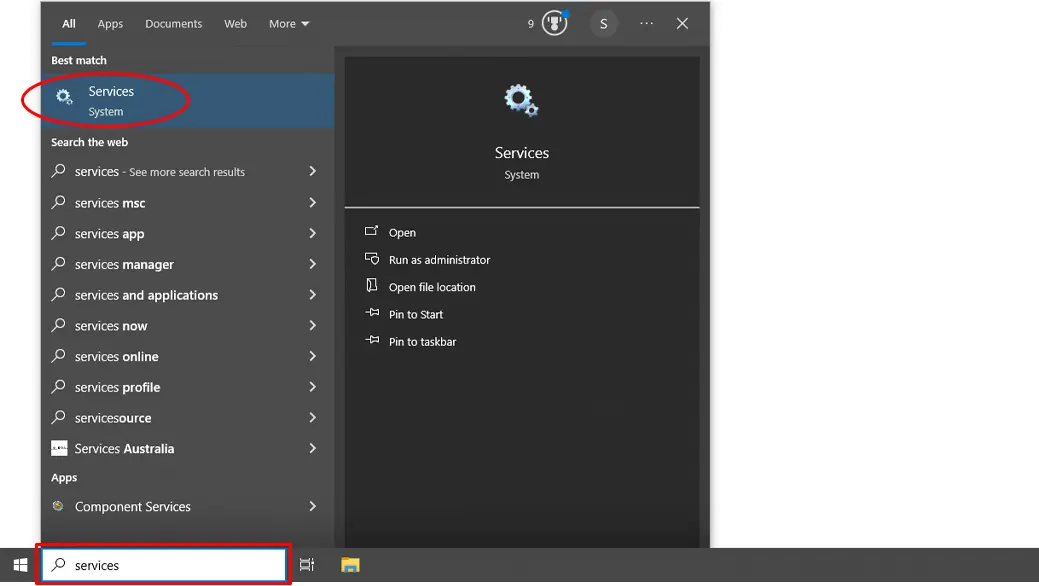The image size is (1039, 586).
Task: Open the user account avatar labeled S
Action: point(603,24)
